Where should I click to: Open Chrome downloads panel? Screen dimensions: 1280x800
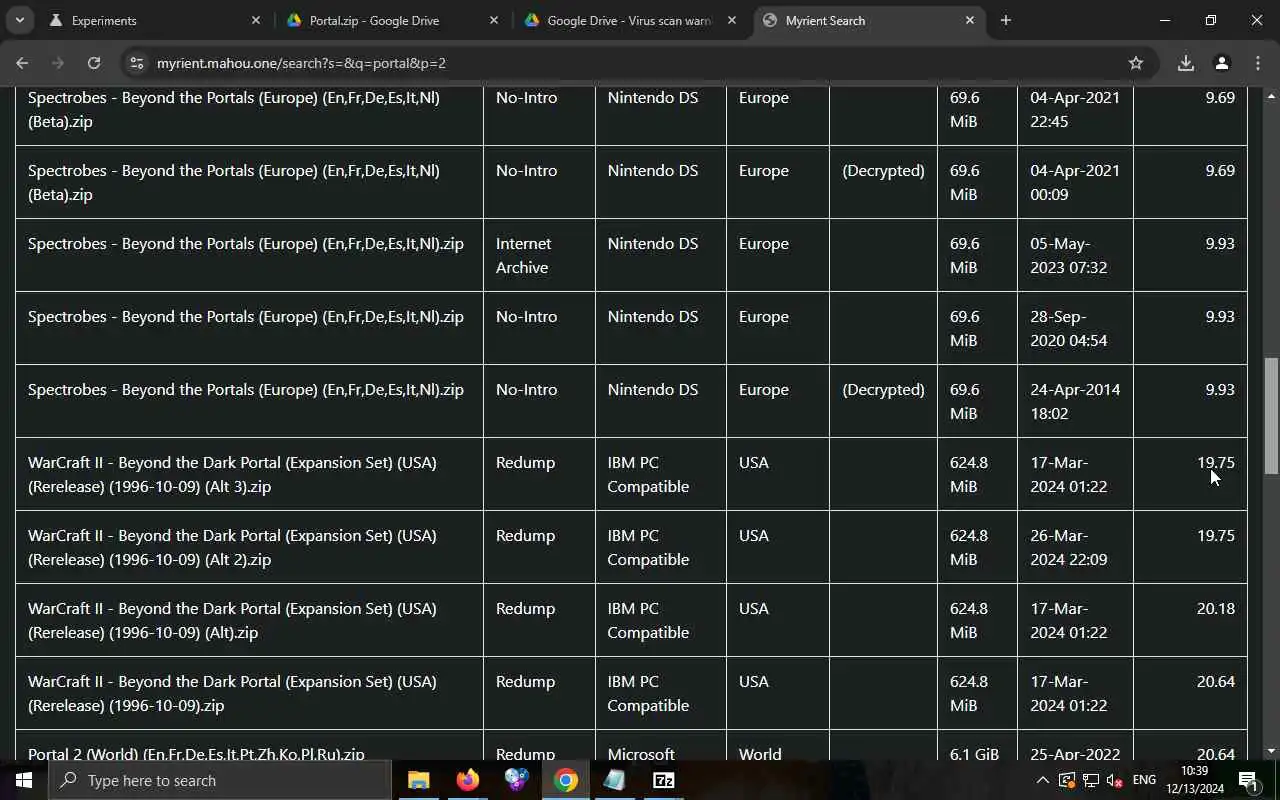click(x=1185, y=63)
